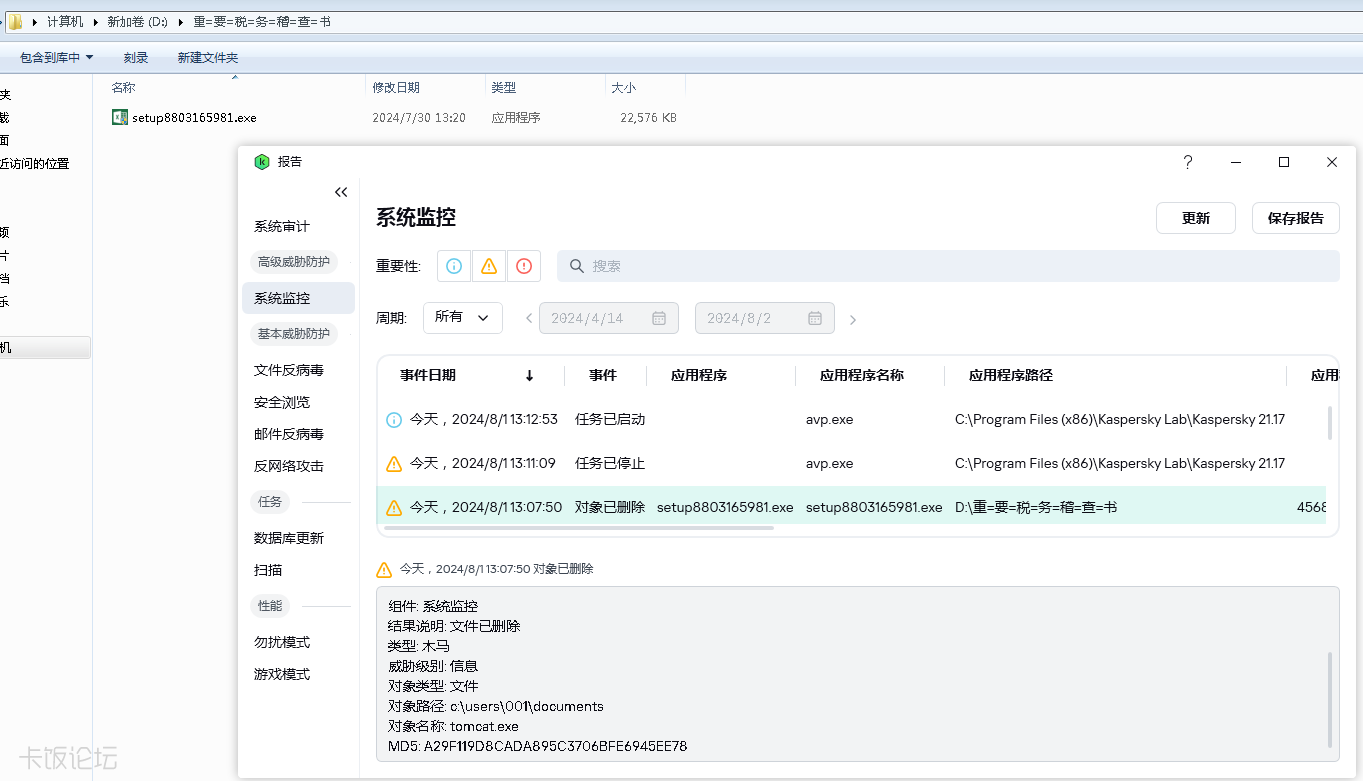The height and width of the screenshot is (781, 1363).
Task: Go to next period with right chevron
Action: pos(853,320)
